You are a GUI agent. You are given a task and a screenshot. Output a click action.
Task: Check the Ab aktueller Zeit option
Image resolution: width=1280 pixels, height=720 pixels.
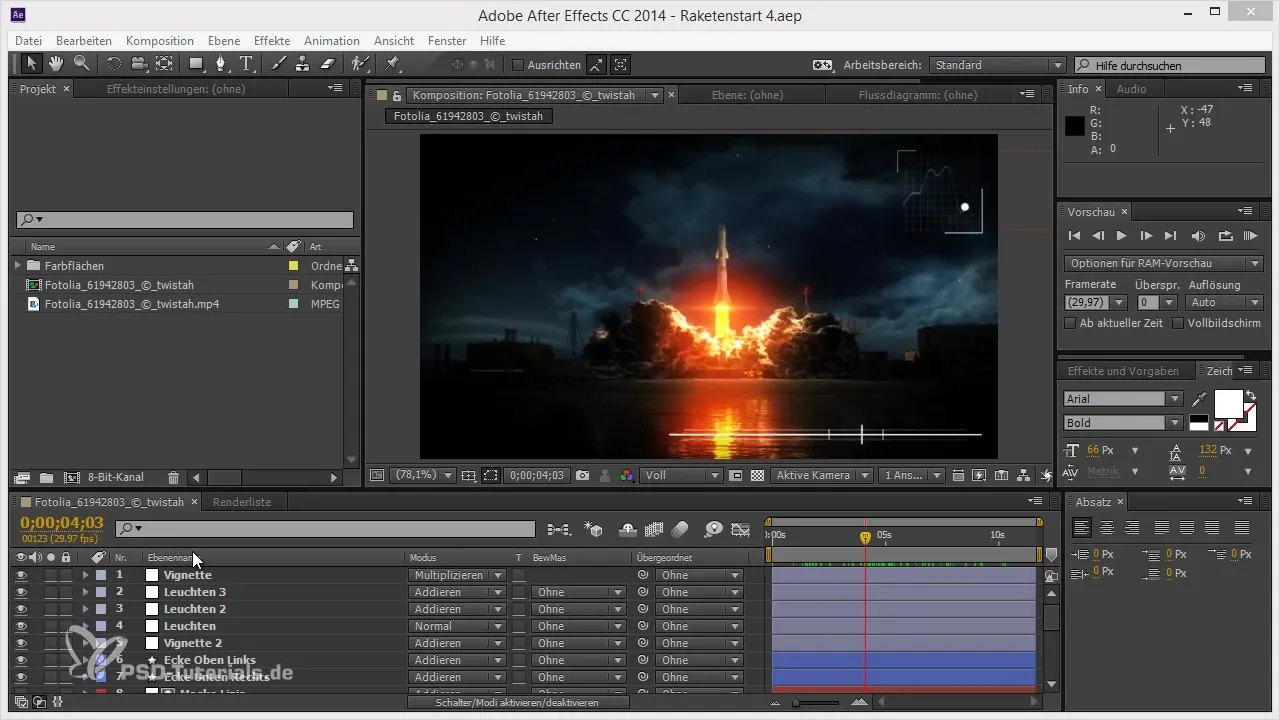1070,323
